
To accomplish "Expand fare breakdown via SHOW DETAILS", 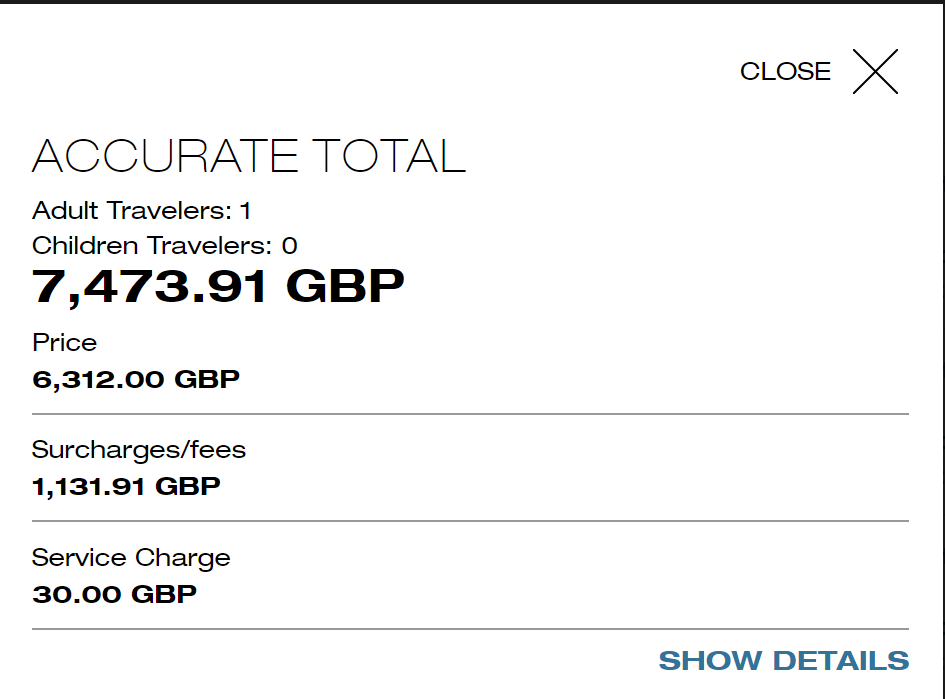I will [x=783, y=661].
